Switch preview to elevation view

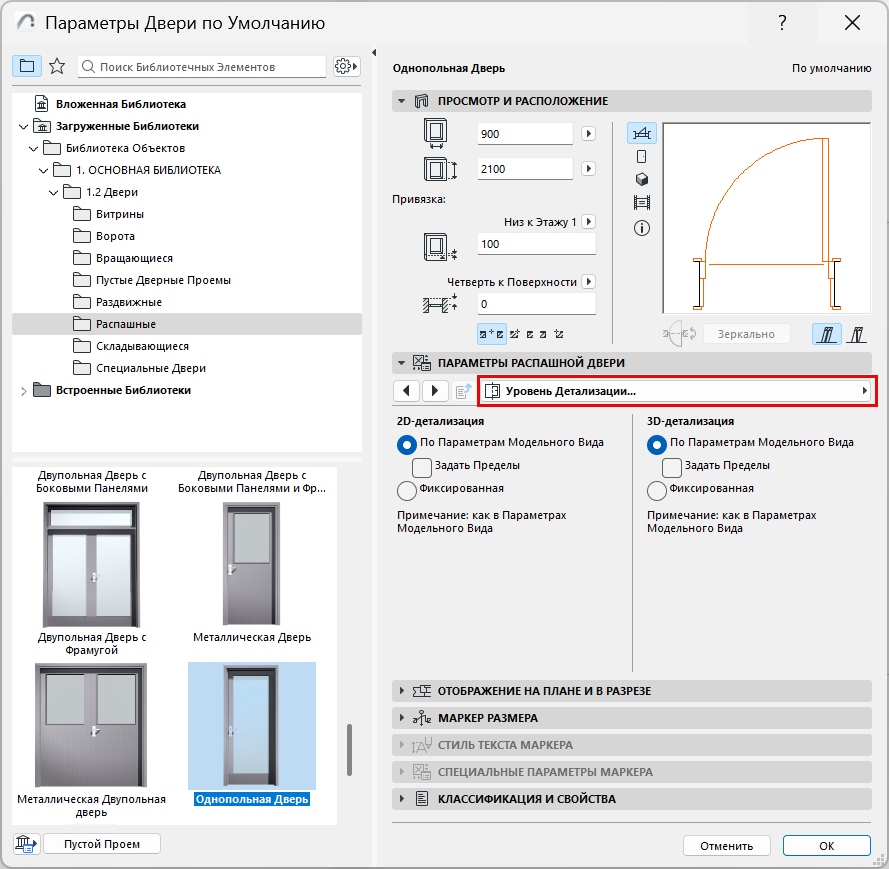(x=642, y=157)
